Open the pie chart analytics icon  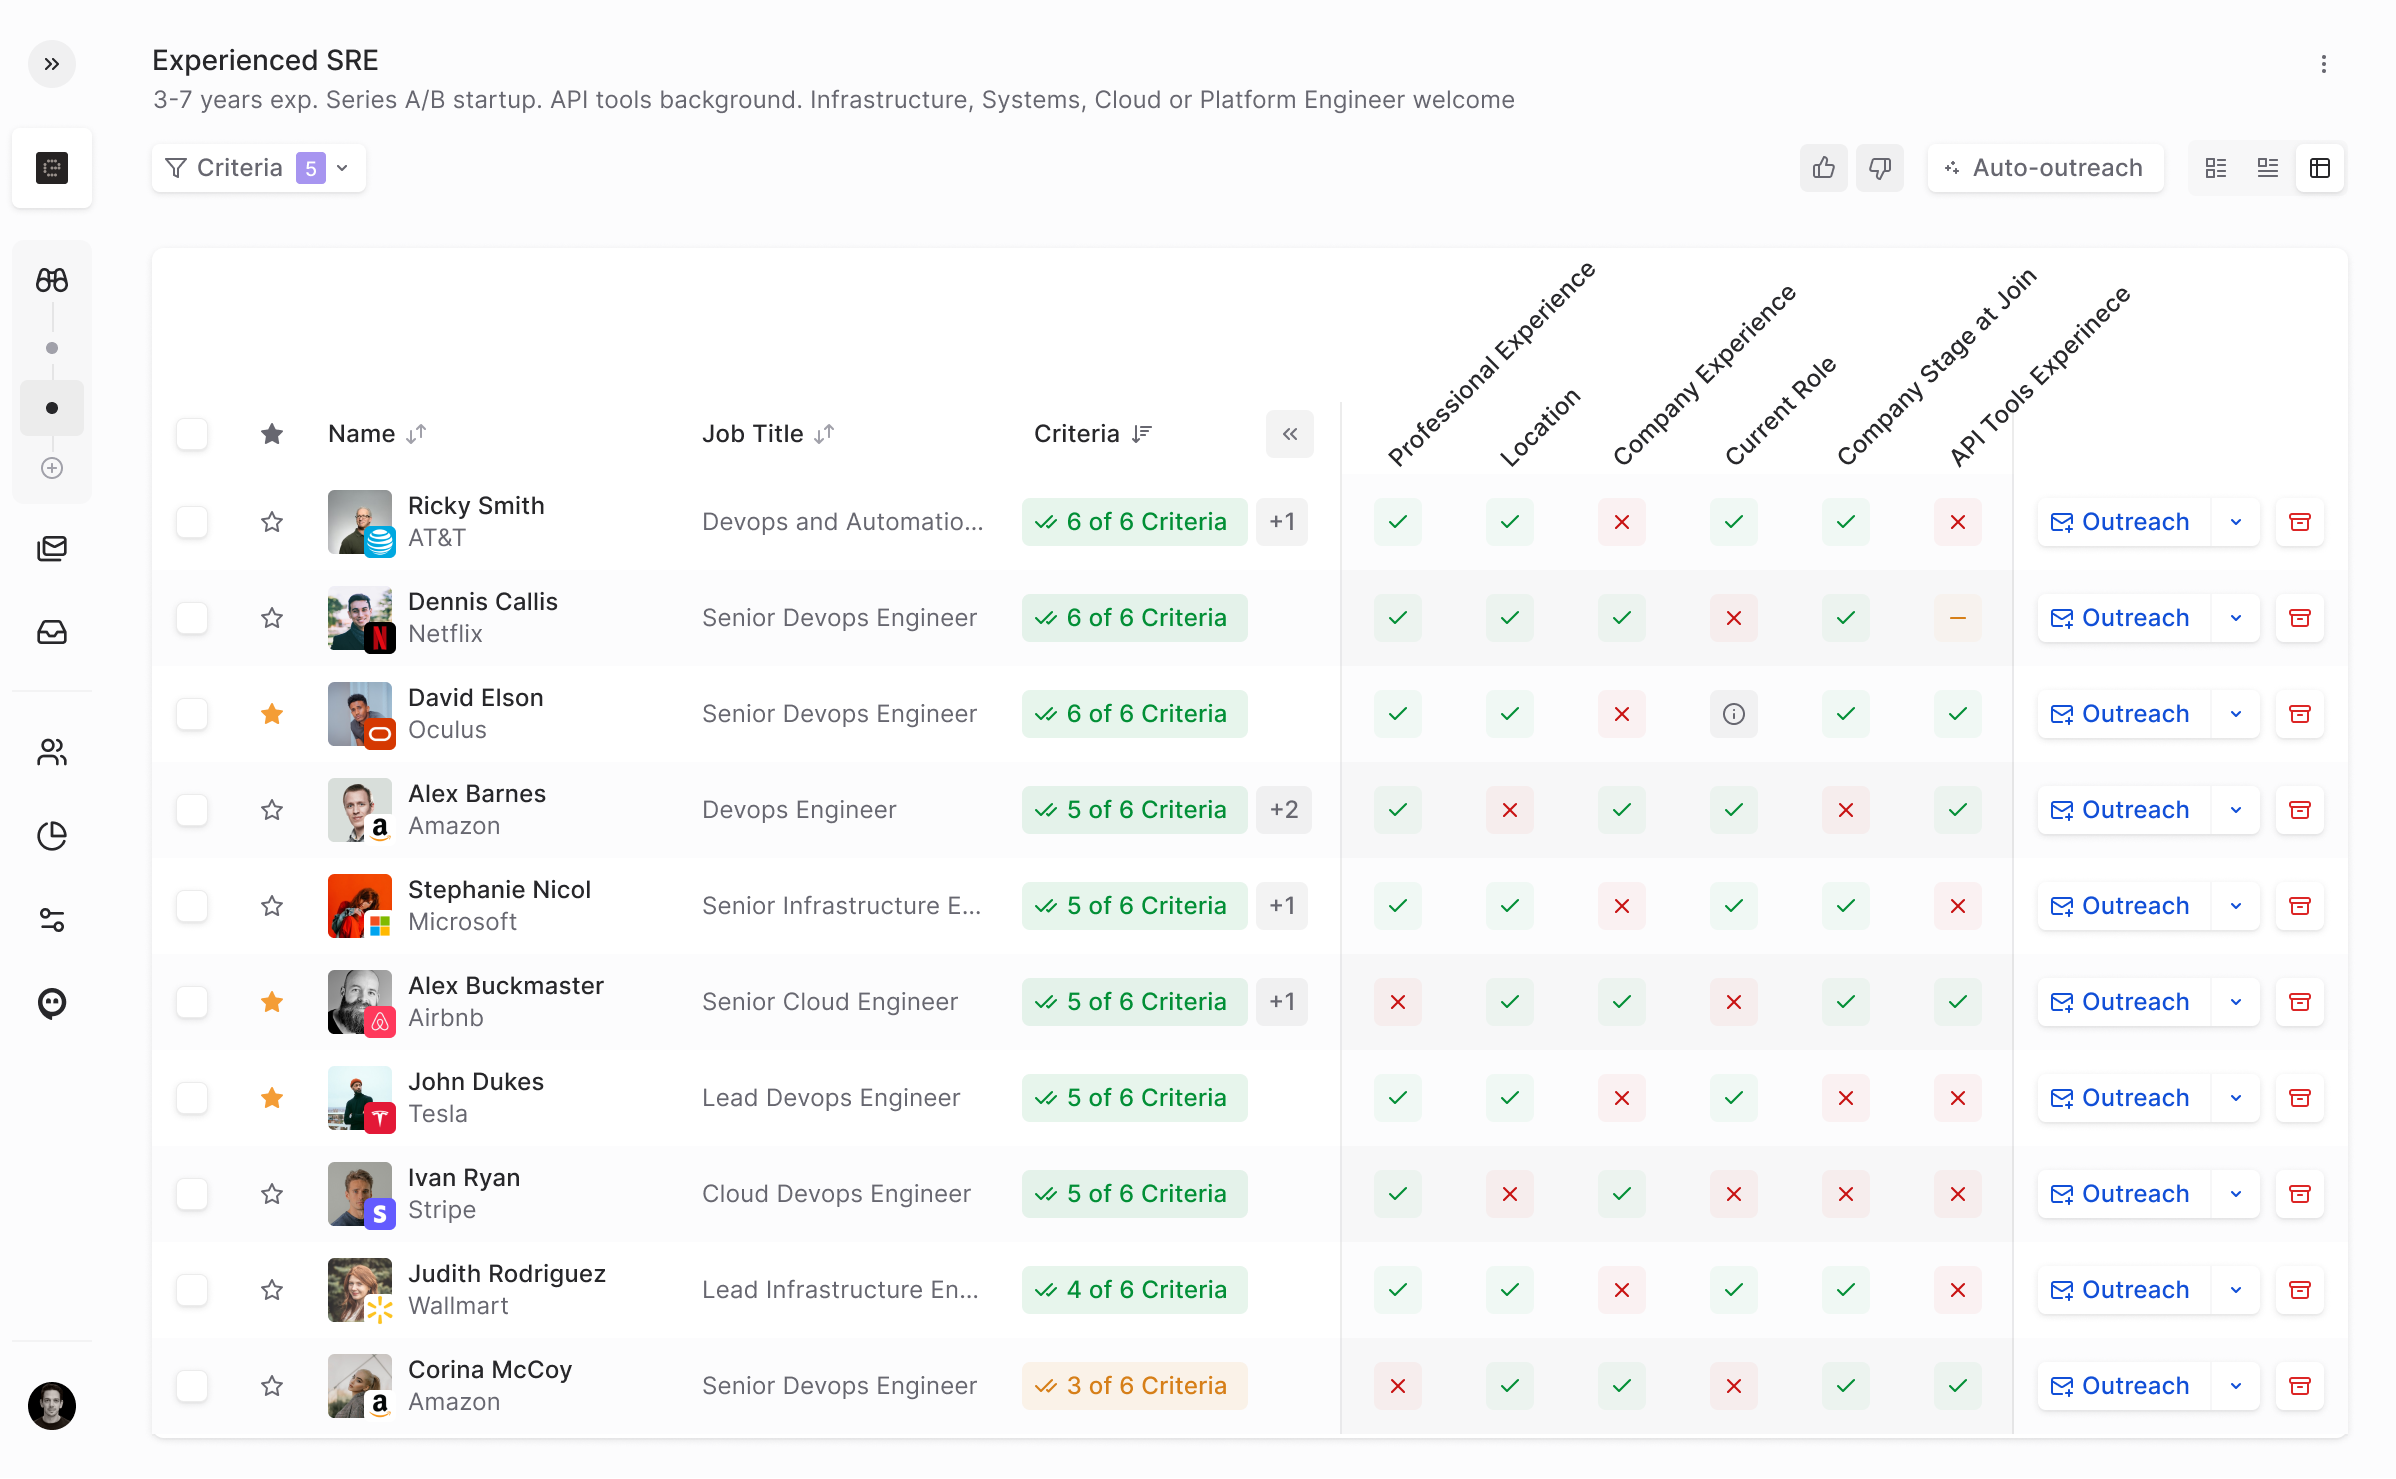pyautogui.click(x=52, y=835)
